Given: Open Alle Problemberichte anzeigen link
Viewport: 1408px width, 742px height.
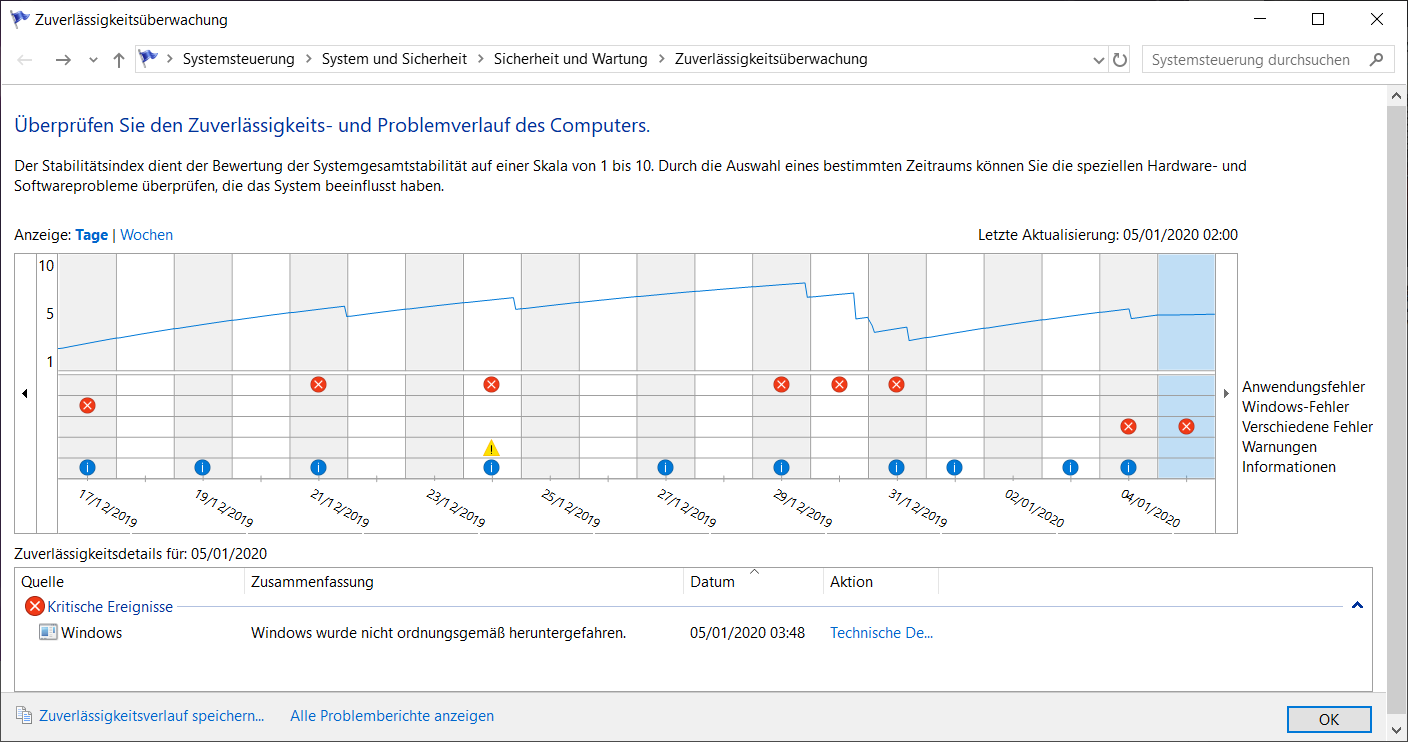Looking at the screenshot, I should pyautogui.click(x=392, y=716).
